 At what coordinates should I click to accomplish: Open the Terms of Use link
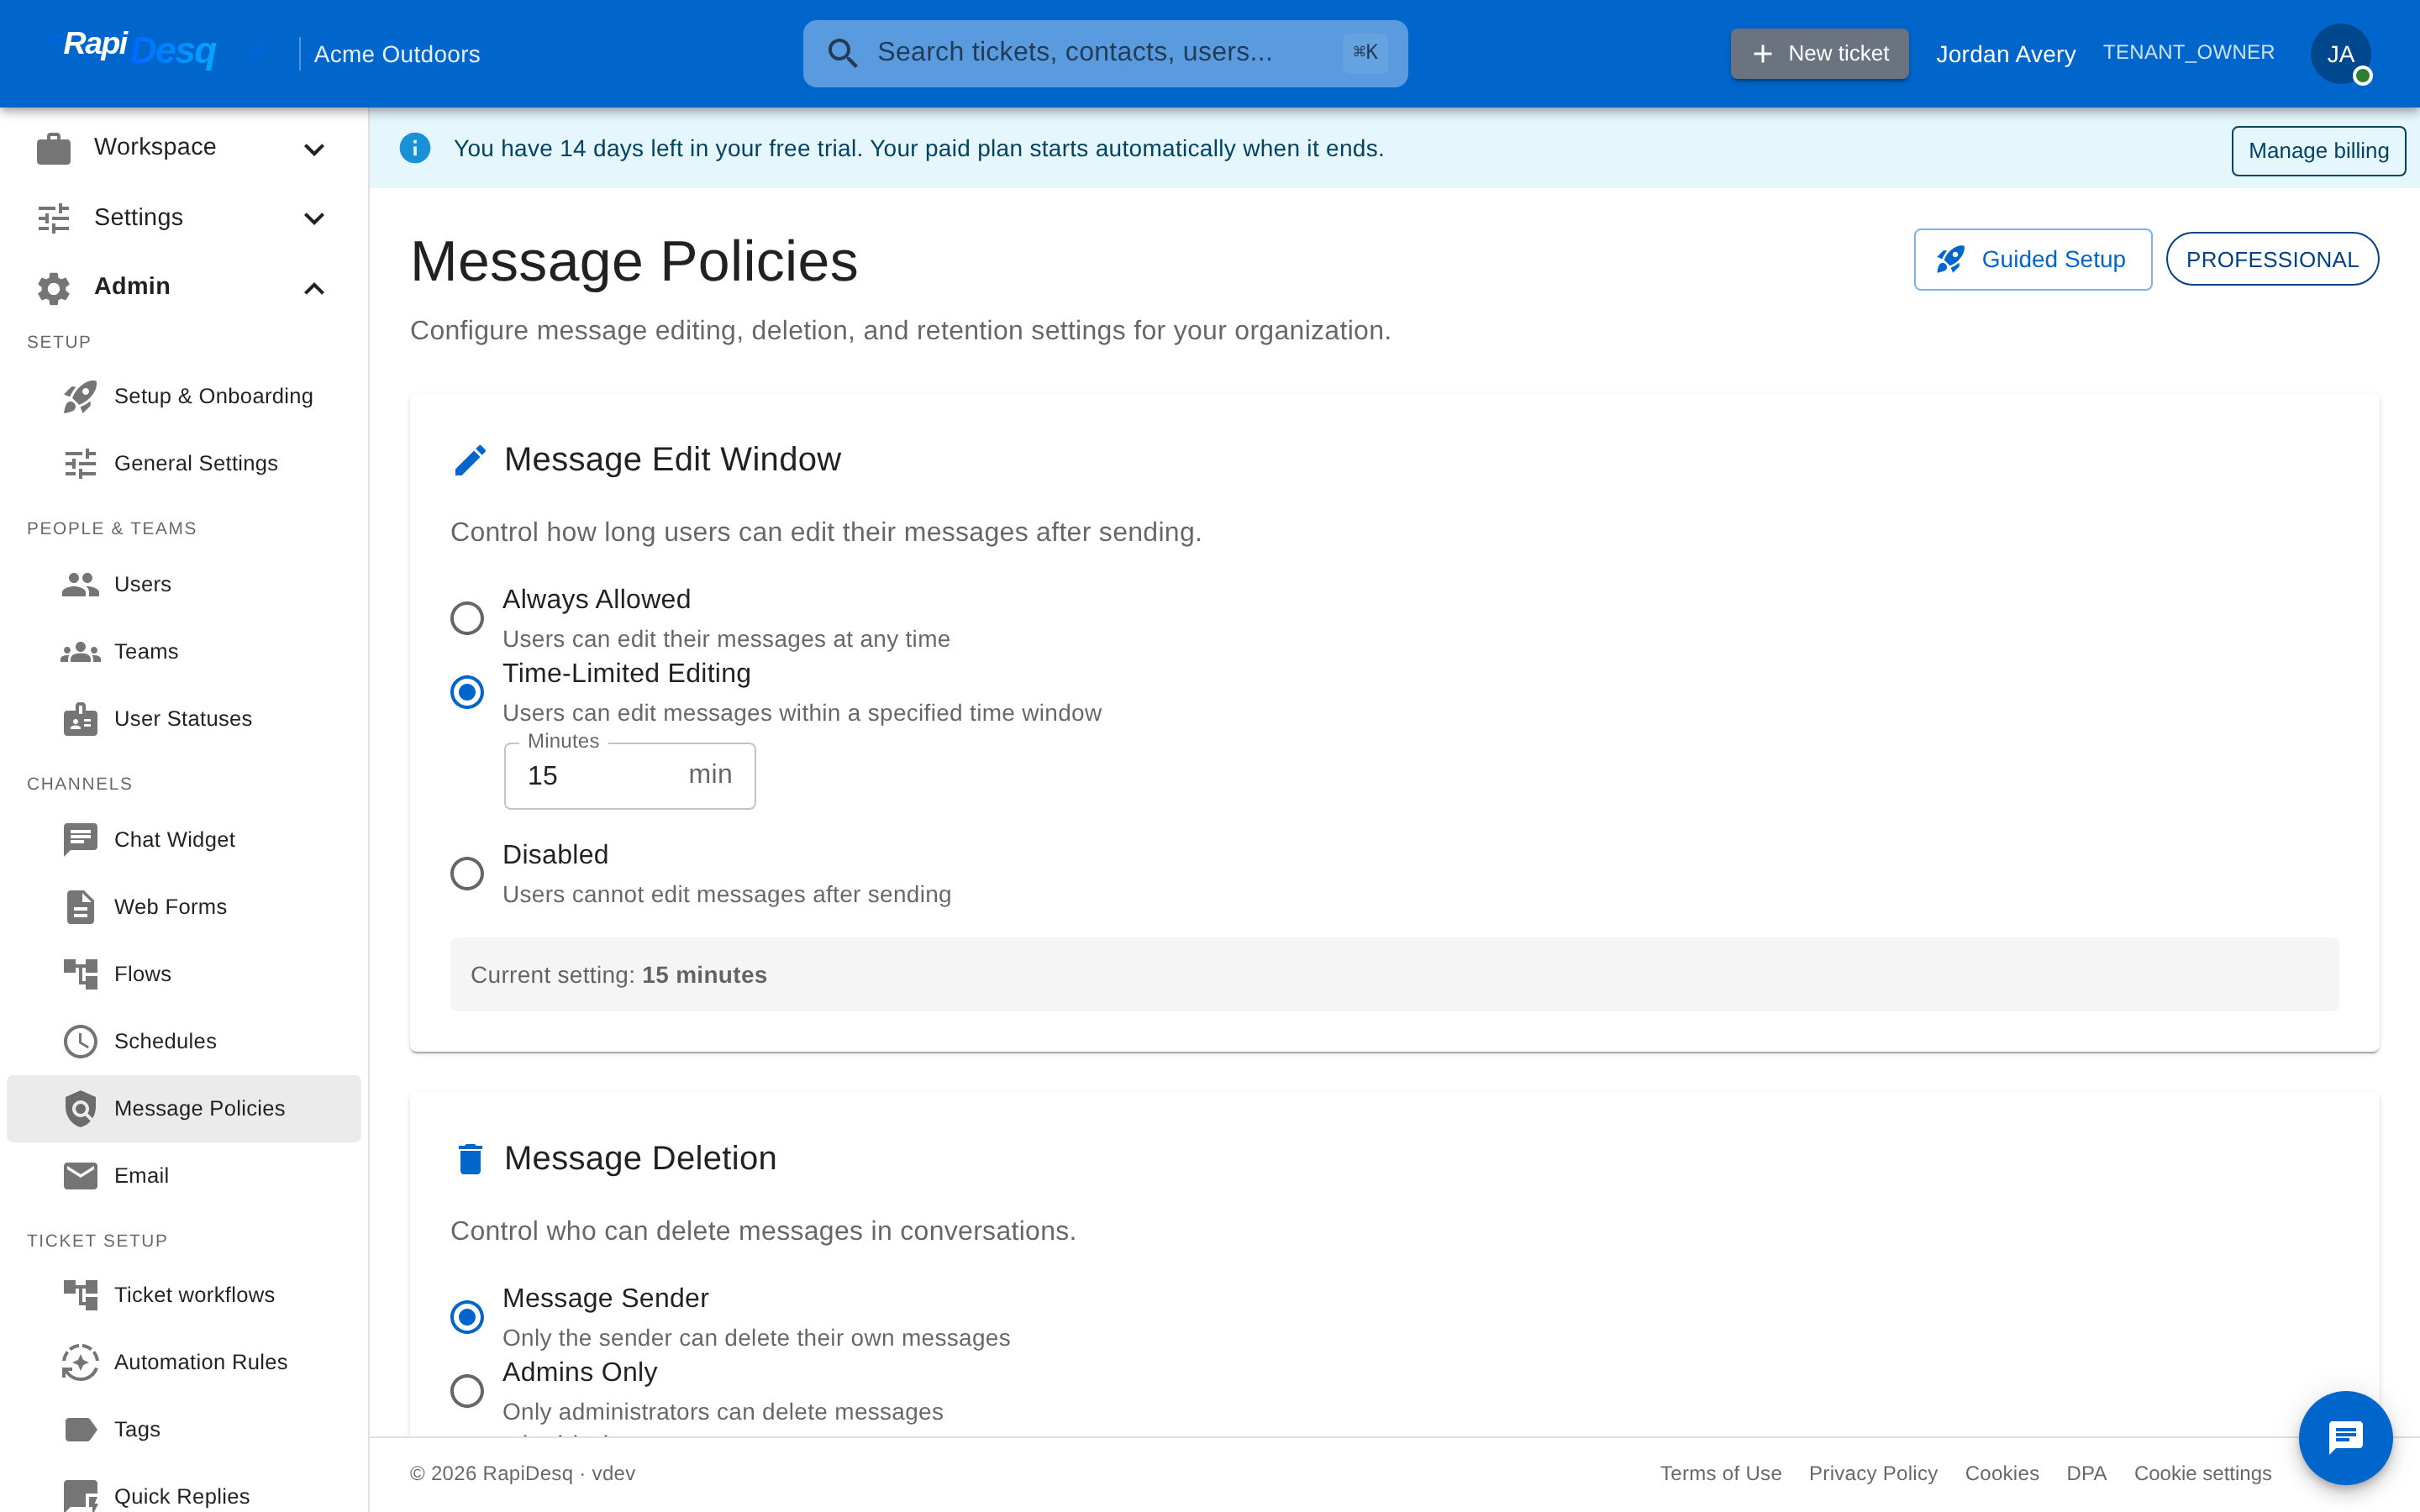click(1721, 1473)
